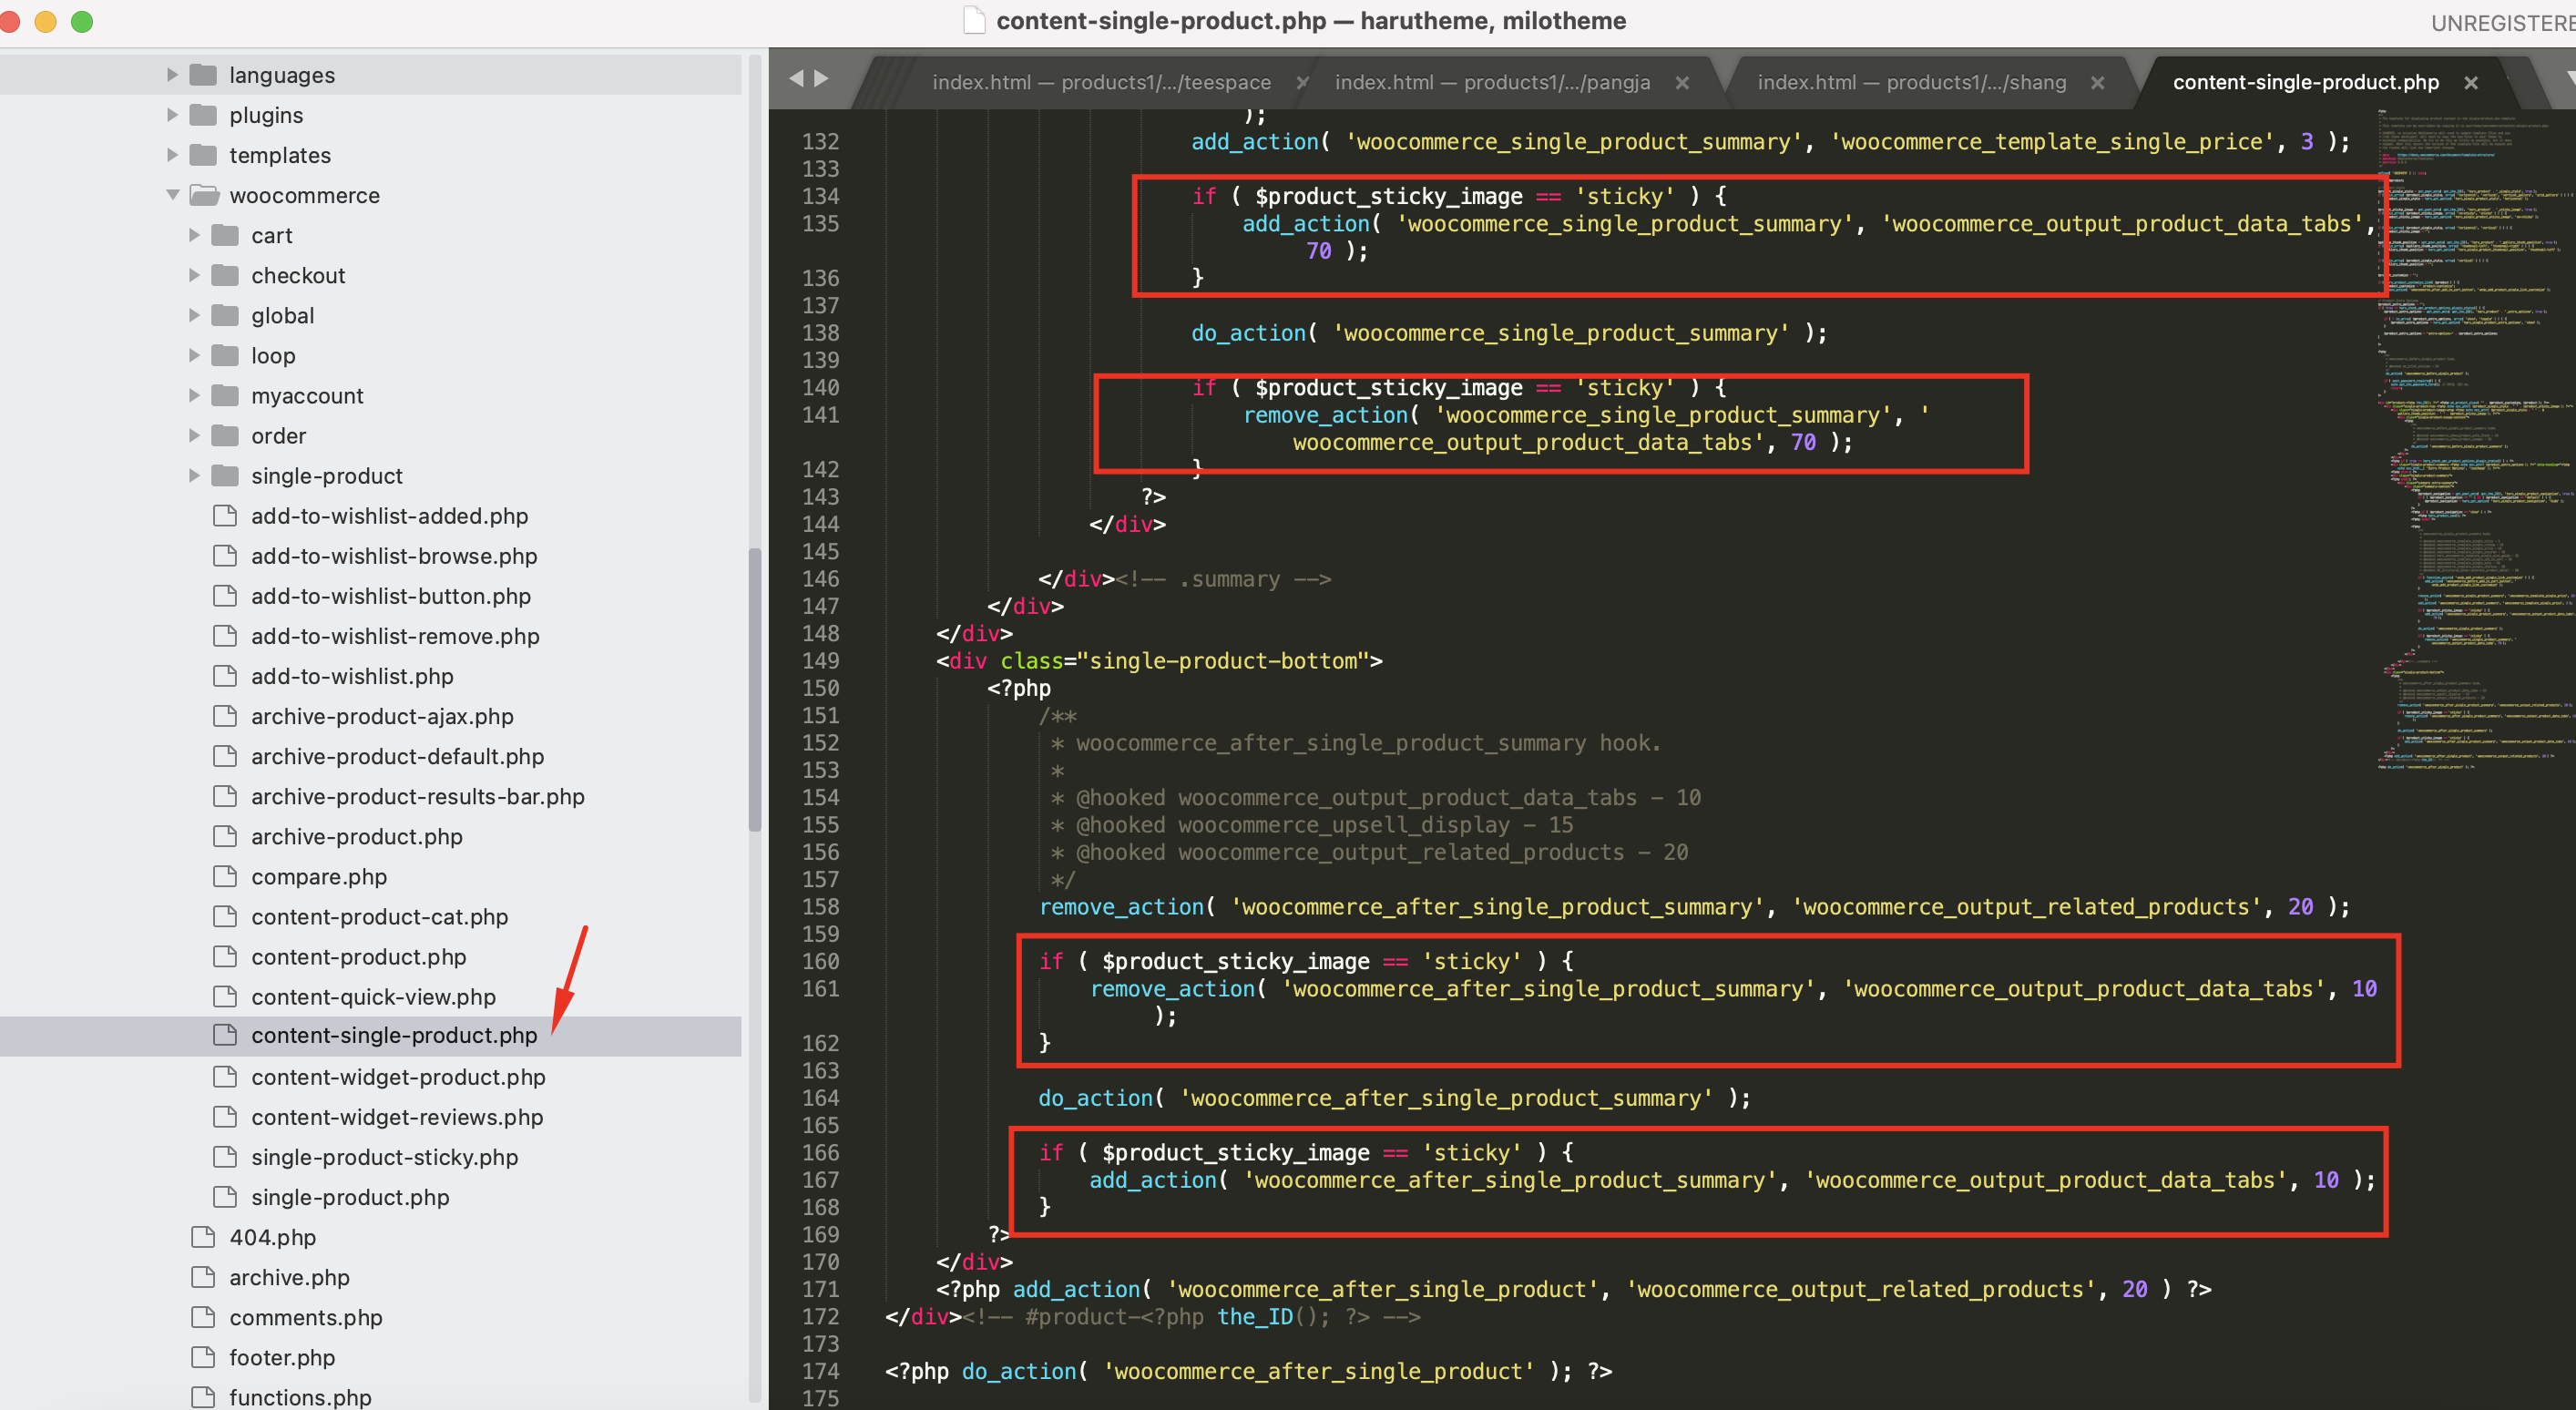Switch to index.html teespace tab
This screenshot has width=2576, height=1410.
1101,82
